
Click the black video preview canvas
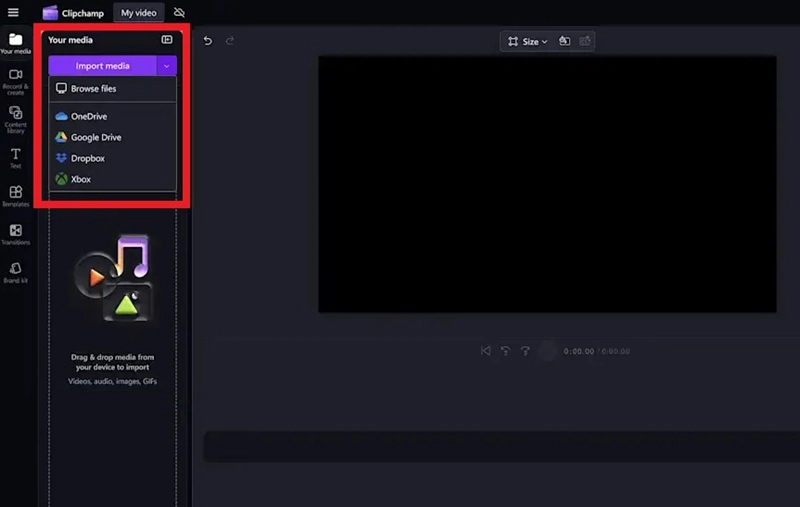coord(547,184)
